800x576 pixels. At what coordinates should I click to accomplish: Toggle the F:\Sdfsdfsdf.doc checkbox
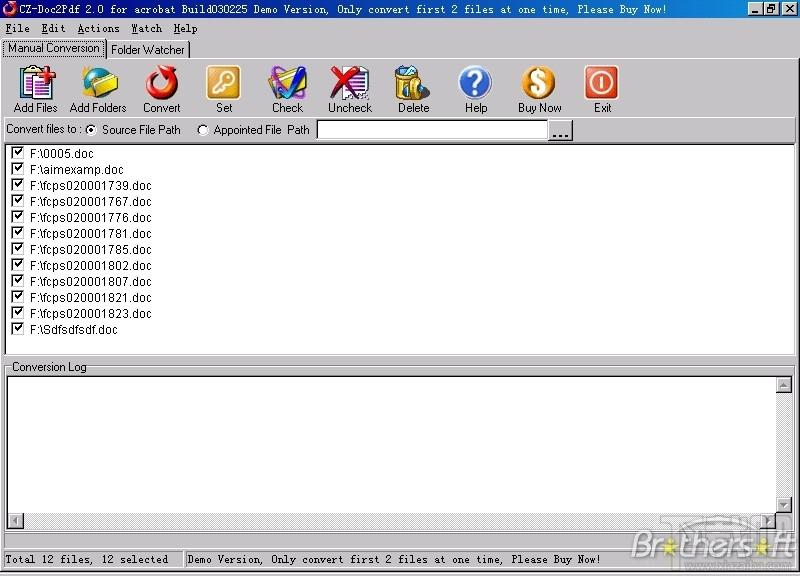click(17, 329)
